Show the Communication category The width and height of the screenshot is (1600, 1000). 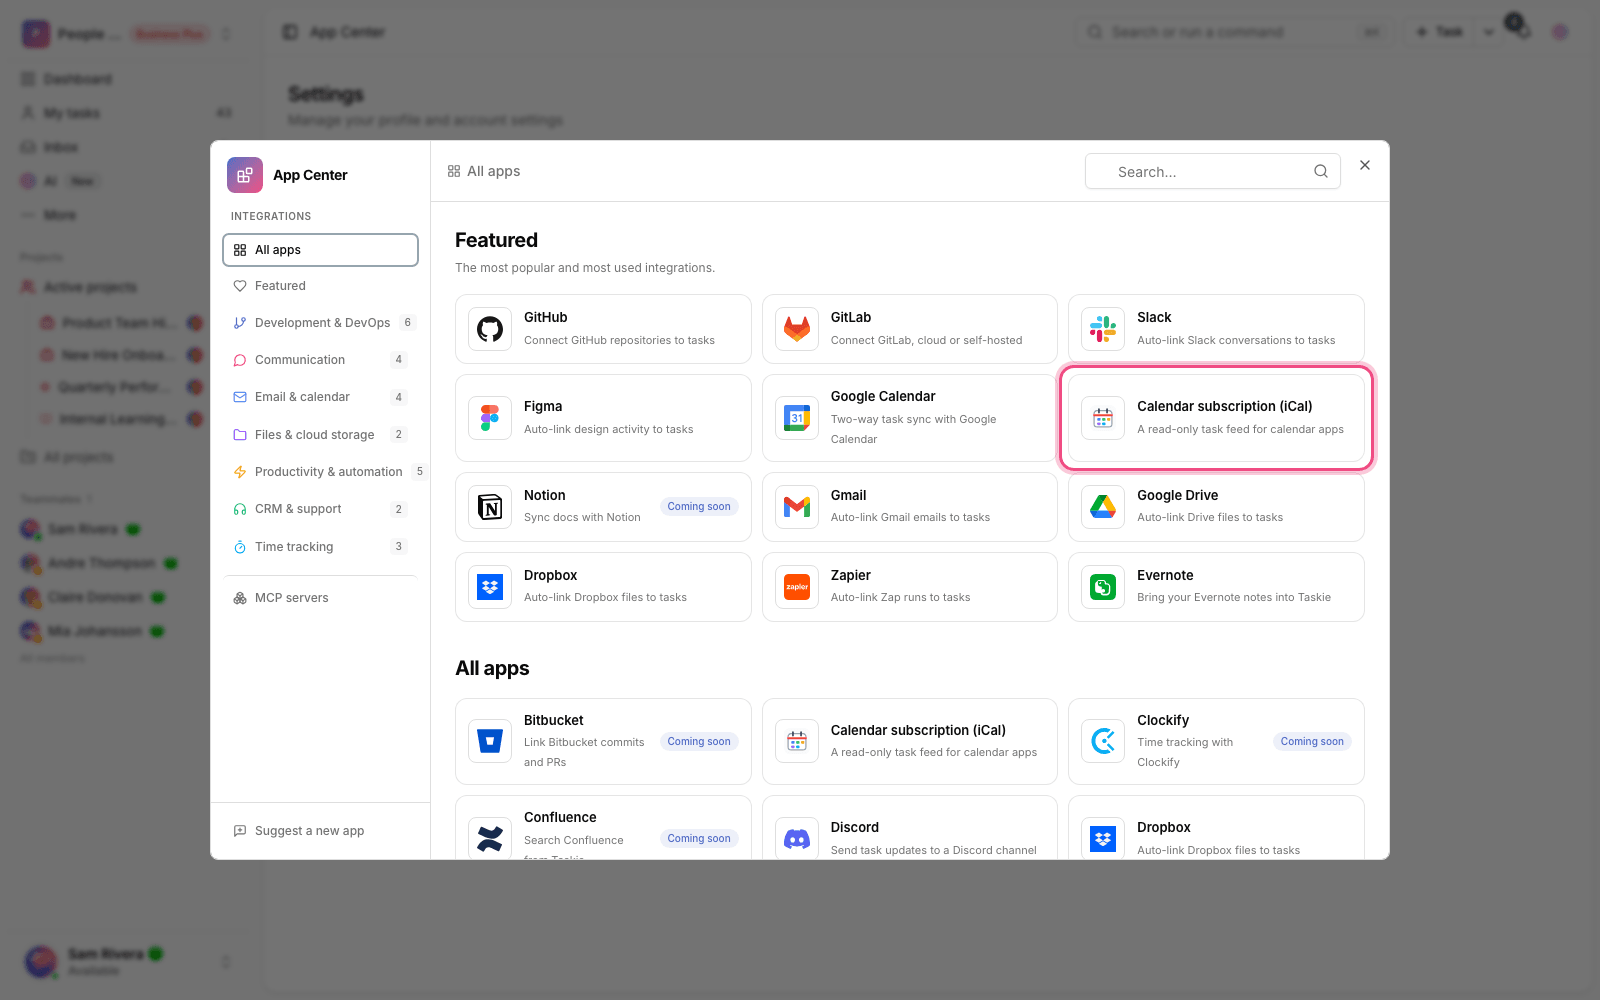(x=320, y=360)
